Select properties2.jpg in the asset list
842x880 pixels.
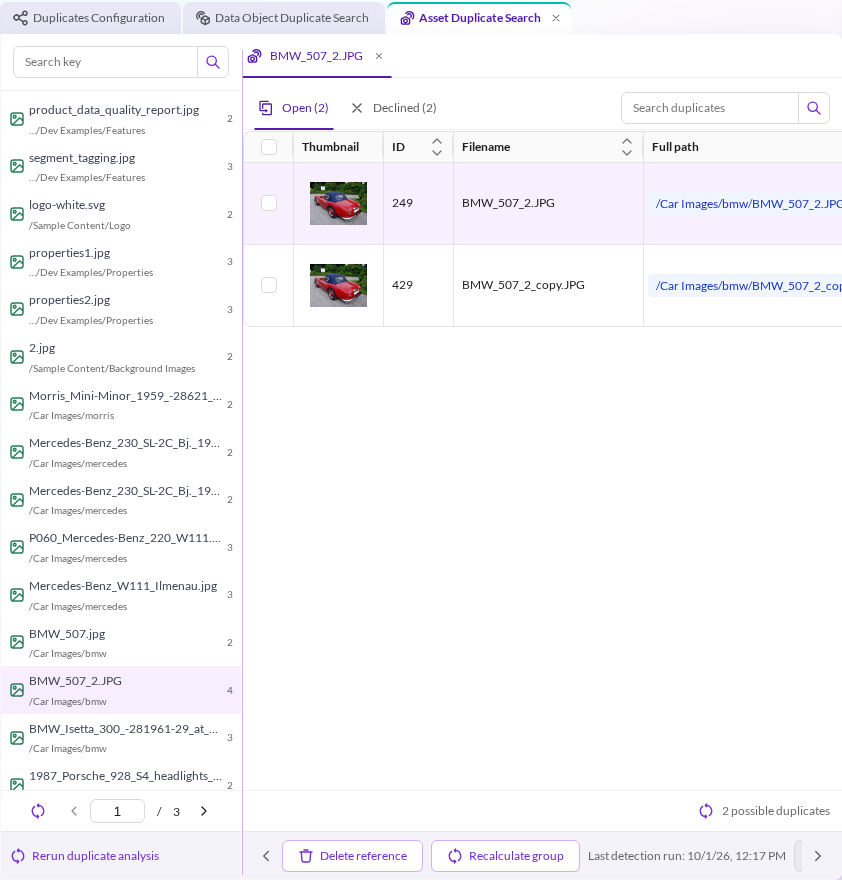[121, 310]
